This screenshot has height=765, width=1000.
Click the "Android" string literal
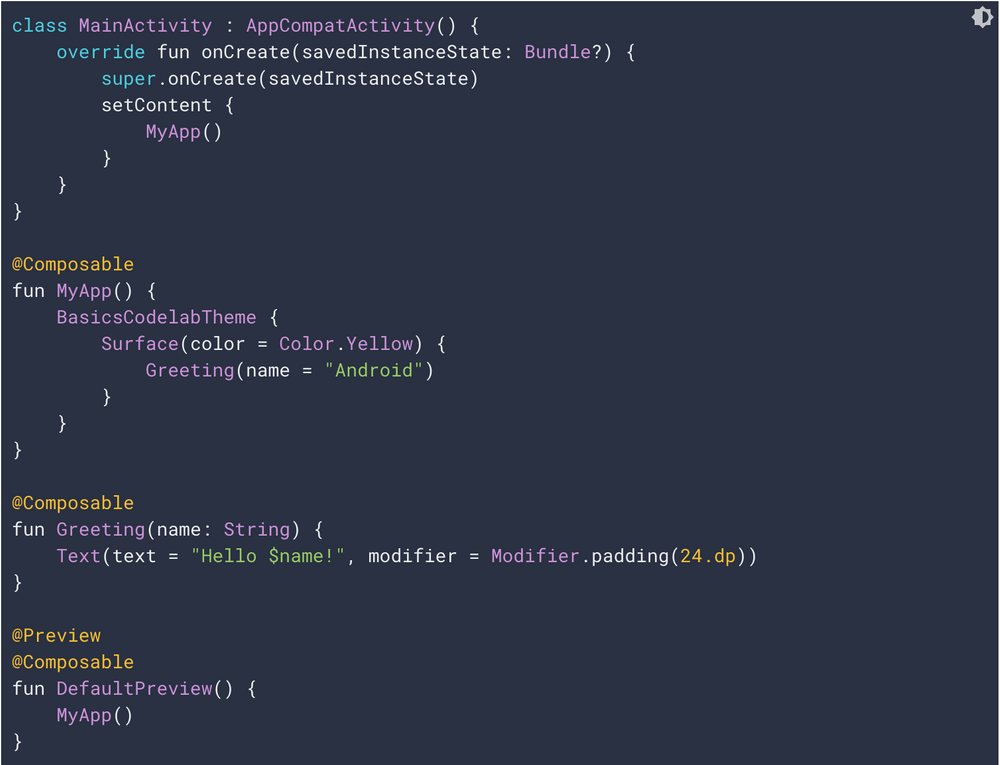(374, 370)
